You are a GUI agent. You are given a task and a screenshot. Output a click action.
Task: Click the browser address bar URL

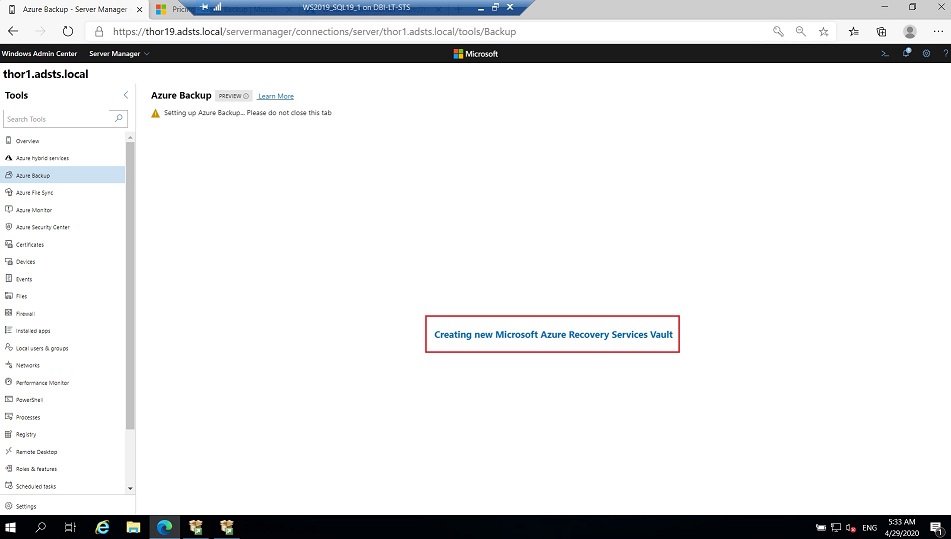point(314,32)
